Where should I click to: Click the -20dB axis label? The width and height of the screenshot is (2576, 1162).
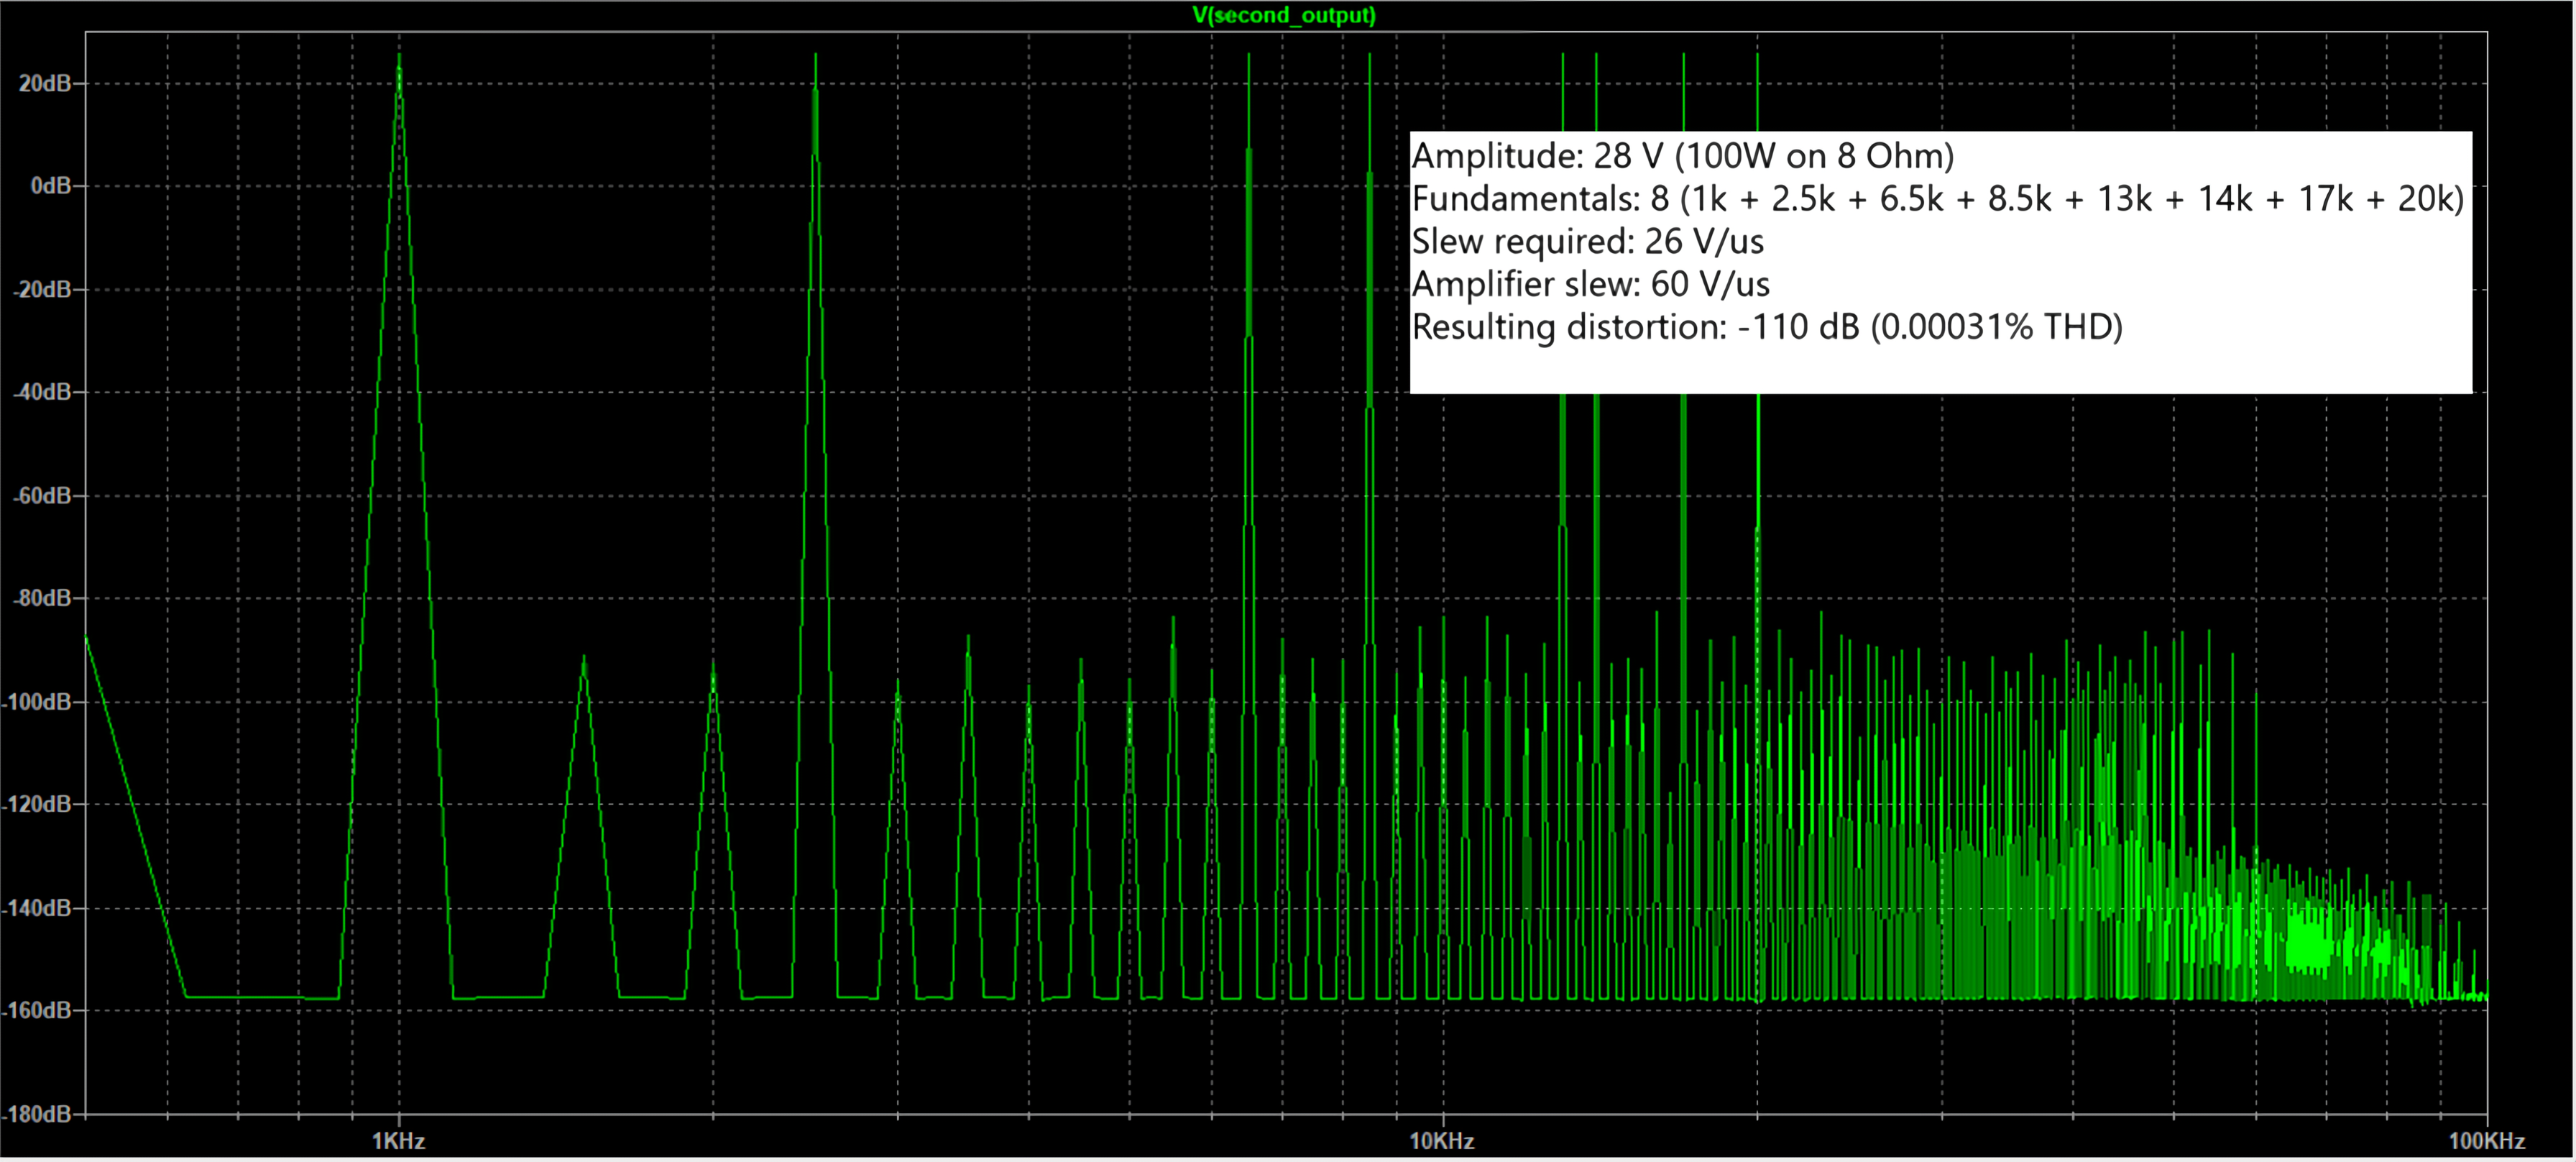41,290
